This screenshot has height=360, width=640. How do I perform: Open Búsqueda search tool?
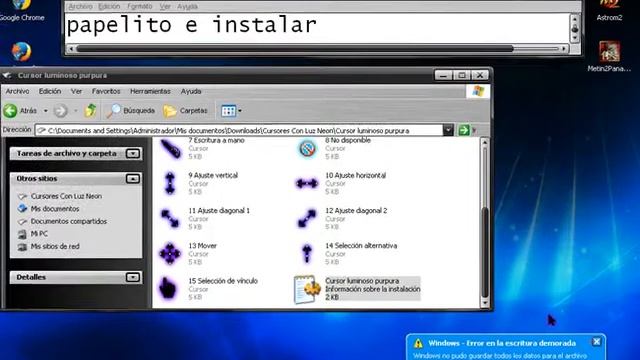pyautogui.click(x=131, y=111)
